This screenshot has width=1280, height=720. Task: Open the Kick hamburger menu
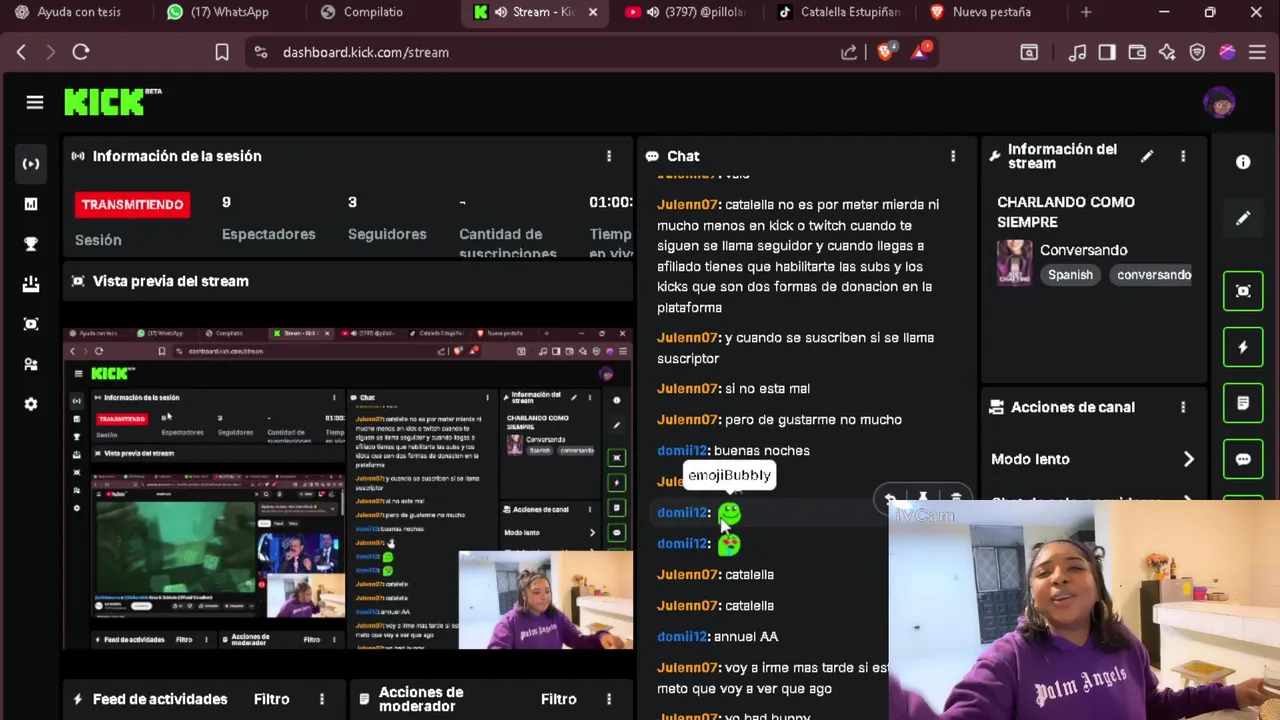[x=35, y=102]
